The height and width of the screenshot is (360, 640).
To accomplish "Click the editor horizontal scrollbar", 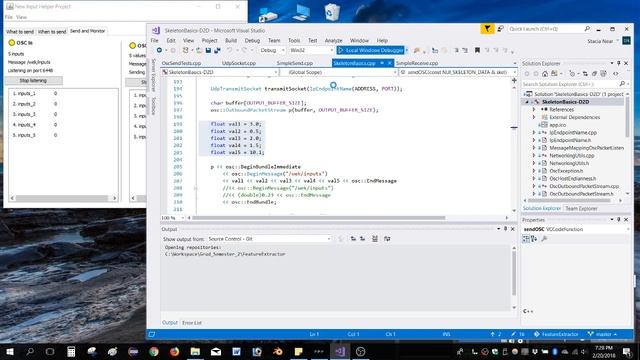I will click(318, 218).
